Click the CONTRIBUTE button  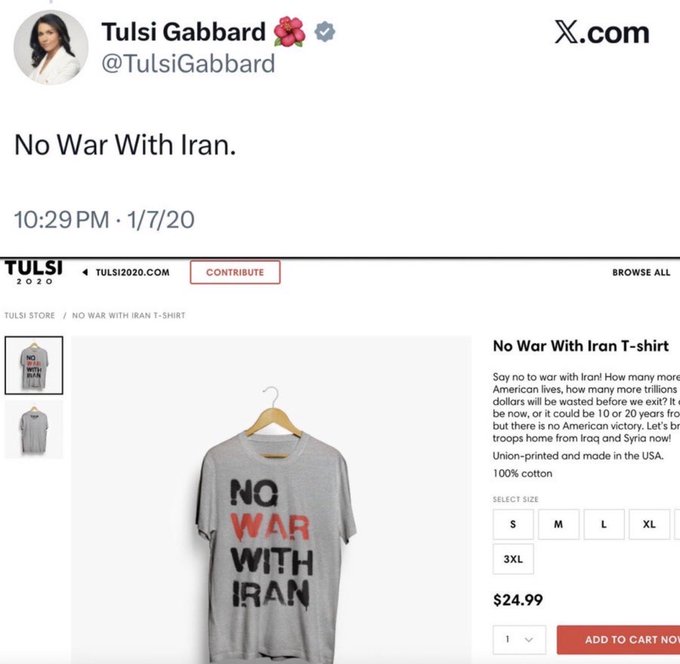point(235,272)
